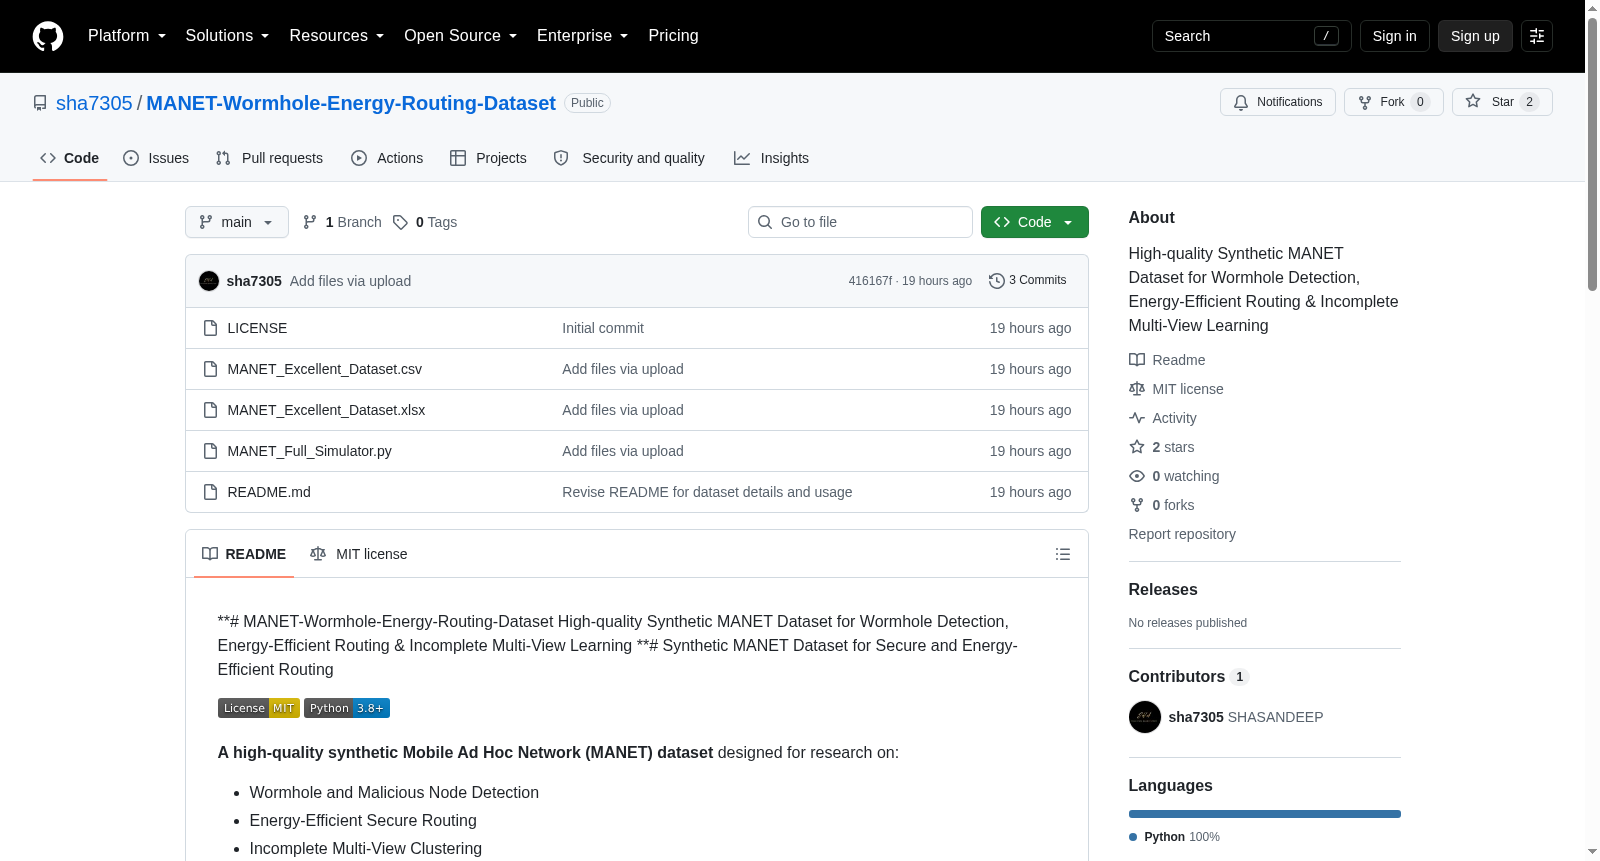The width and height of the screenshot is (1600, 861).
Task: Switch to the Code tab
Action: point(70,158)
